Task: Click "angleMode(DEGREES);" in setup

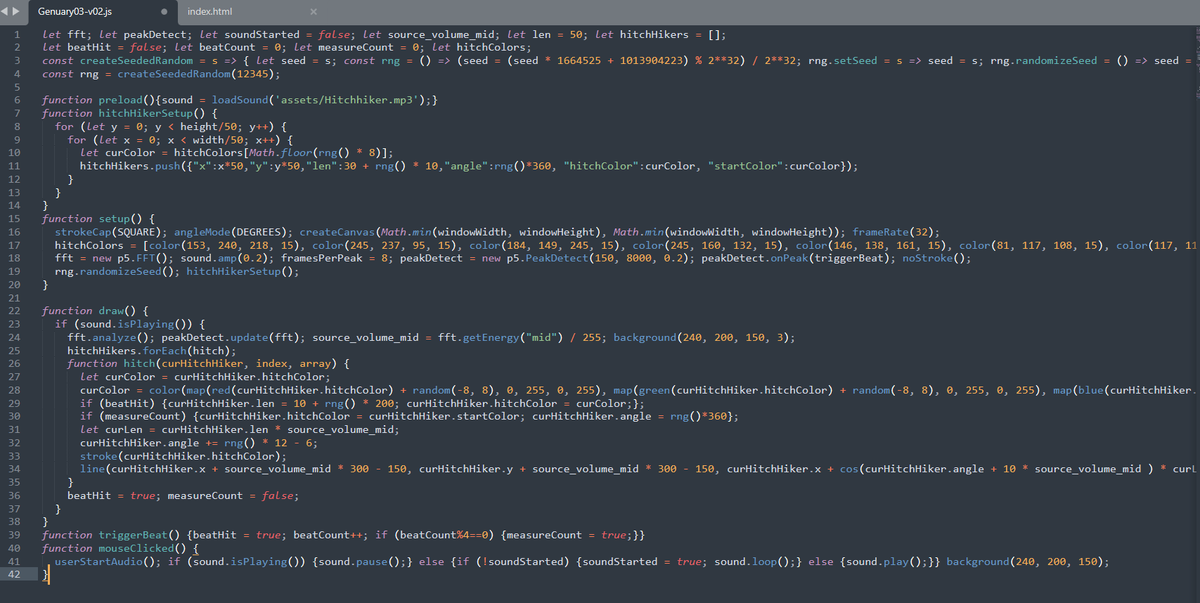Action: click(233, 231)
